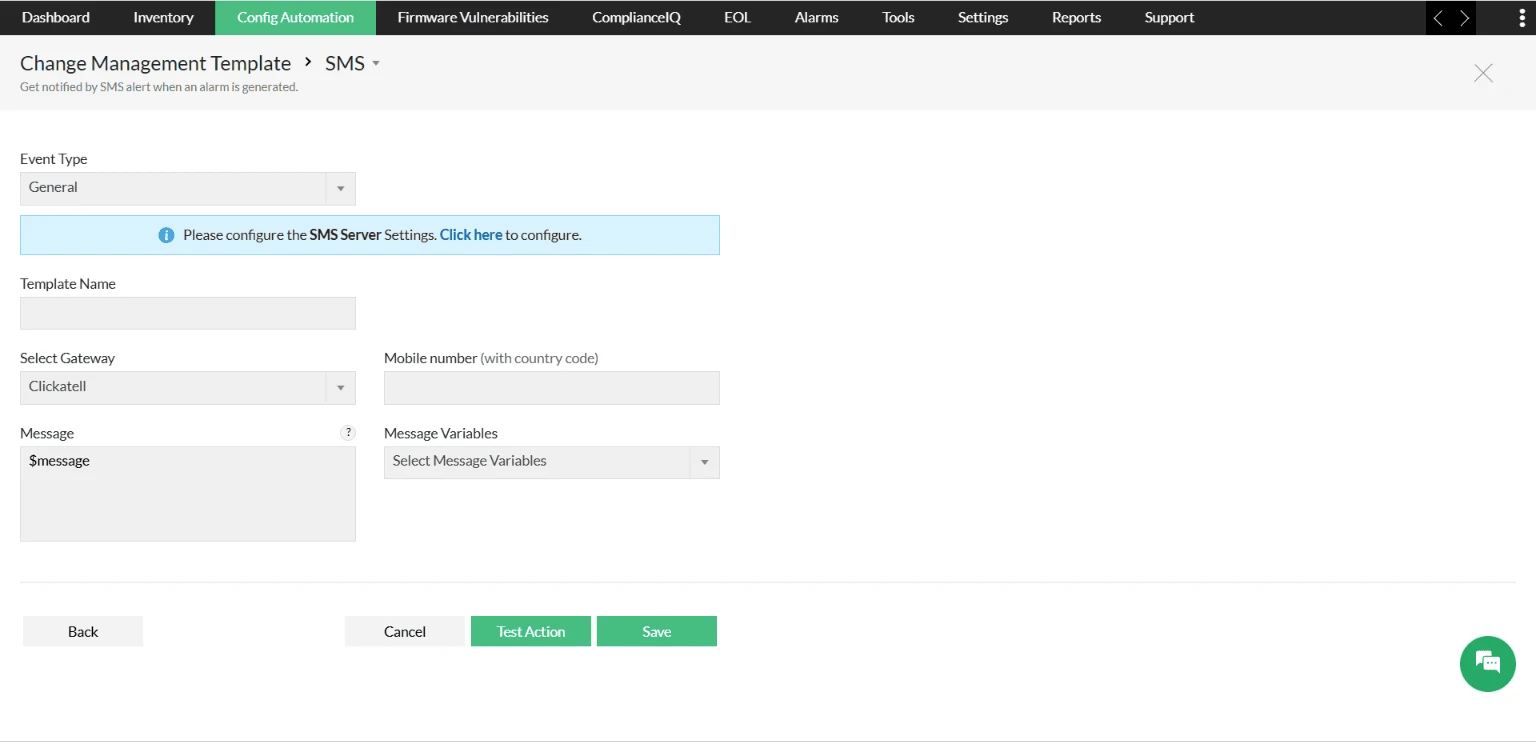
Task: Close the SMS template page with the X
Action: (x=1484, y=73)
